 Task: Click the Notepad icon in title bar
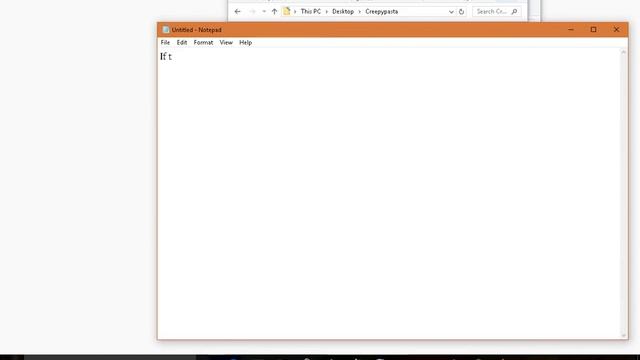166,30
